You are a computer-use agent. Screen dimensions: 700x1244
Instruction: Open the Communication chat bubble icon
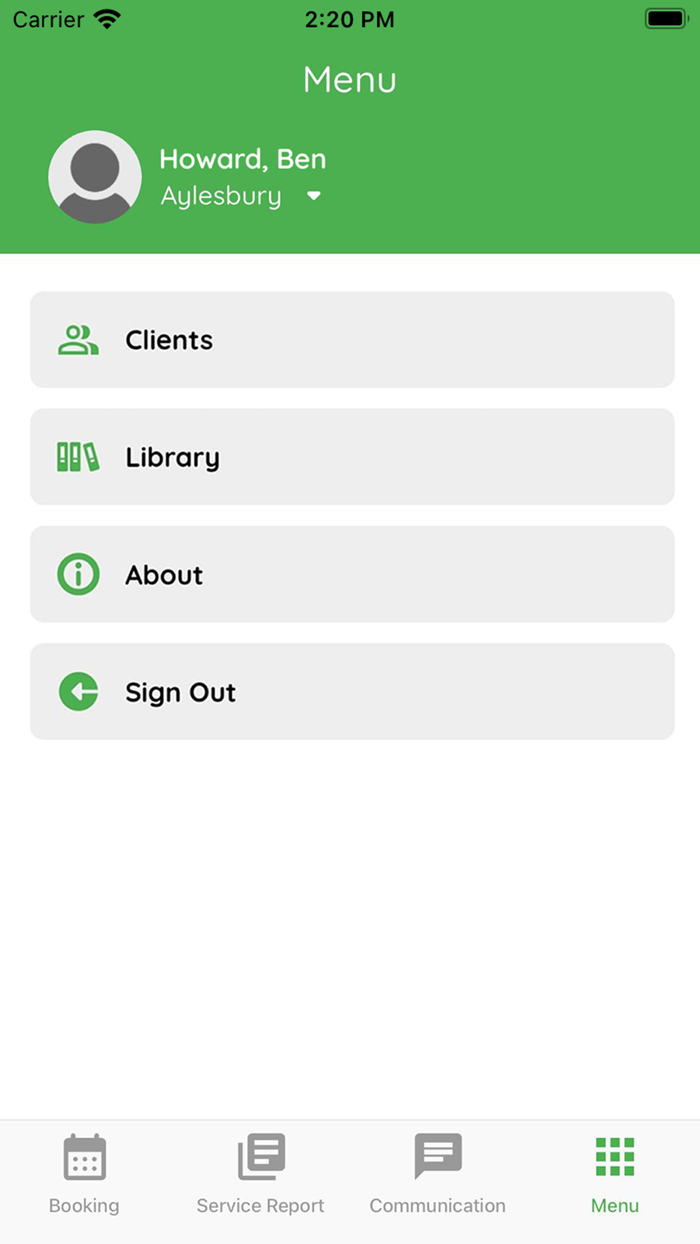[437, 1156]
